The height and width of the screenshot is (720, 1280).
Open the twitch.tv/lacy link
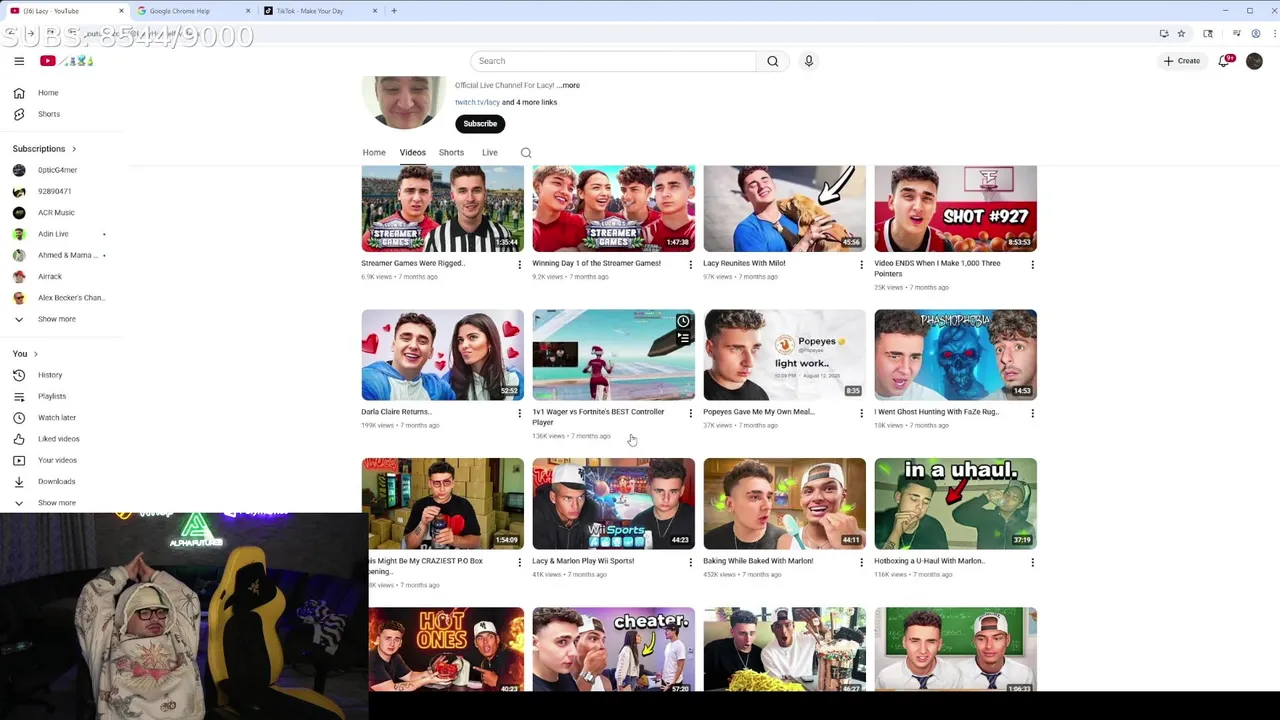pyautogui.click(x=477, y=102)
